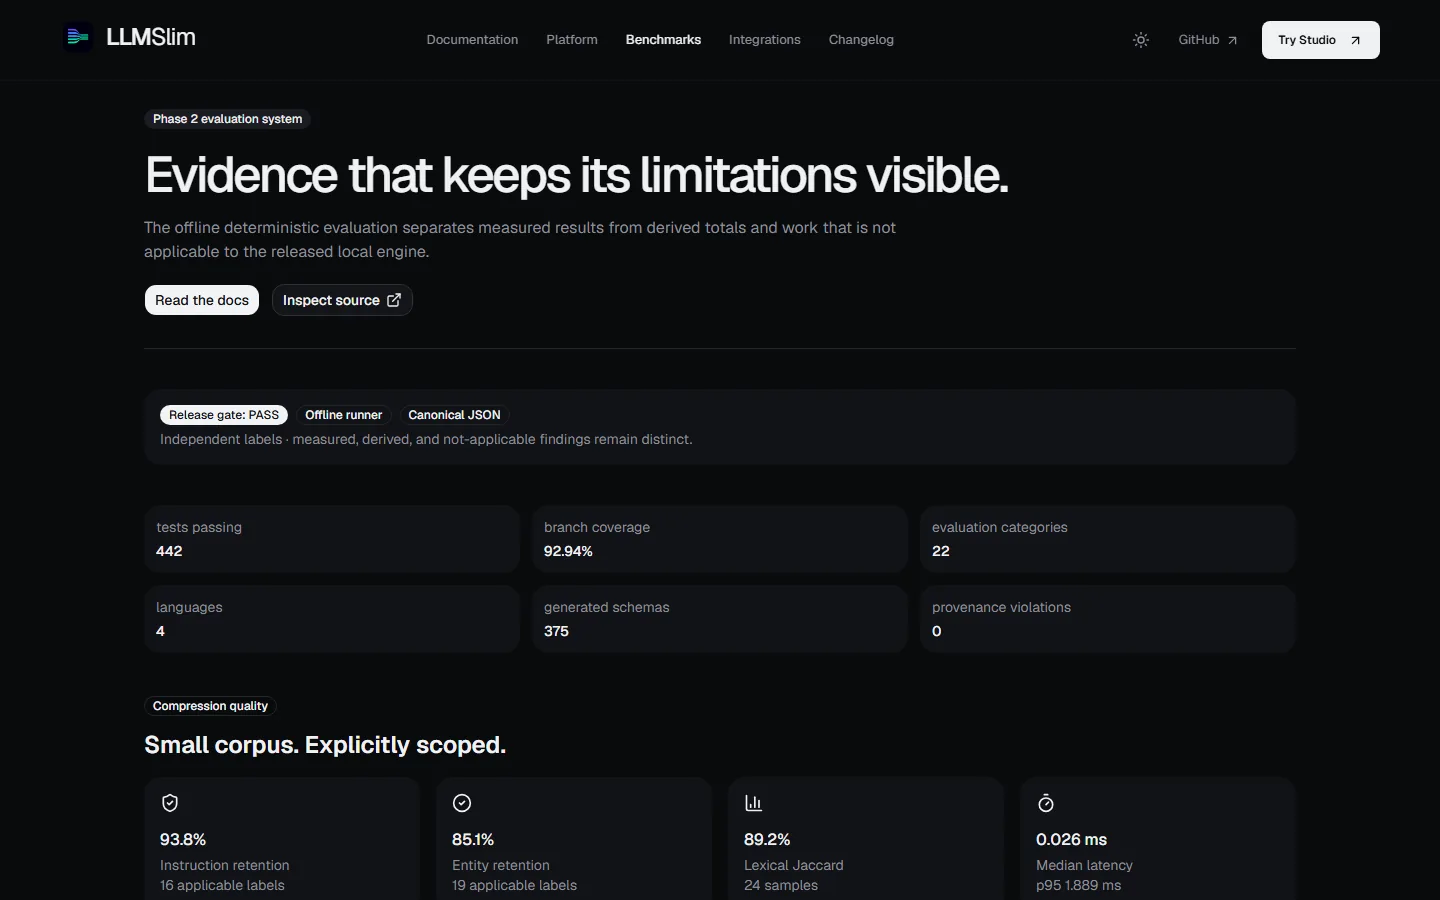1440x900 pixels.
Task: Open the GitHub link
Action: 1208,40
